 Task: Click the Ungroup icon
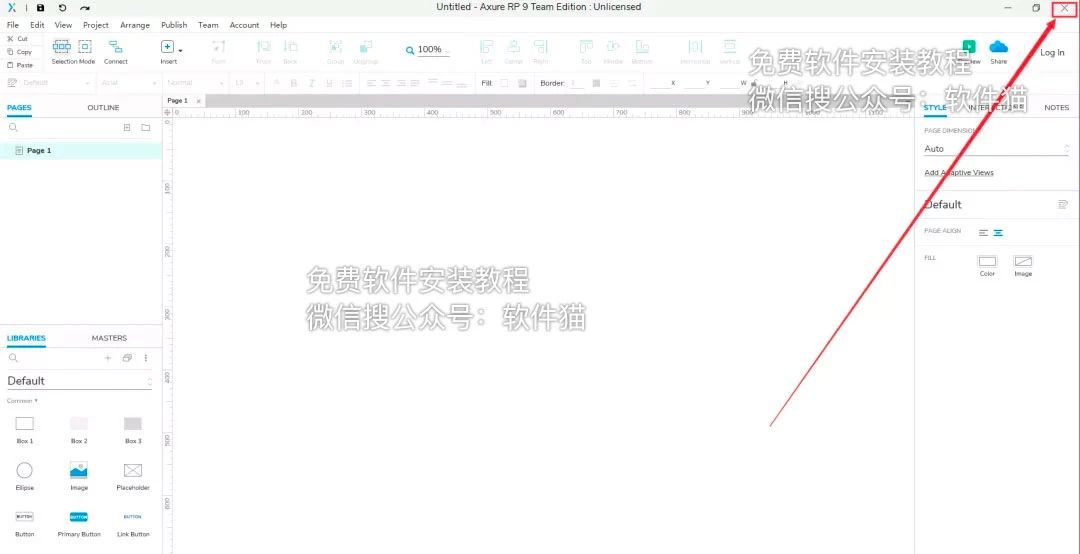[x=366, y=47]
